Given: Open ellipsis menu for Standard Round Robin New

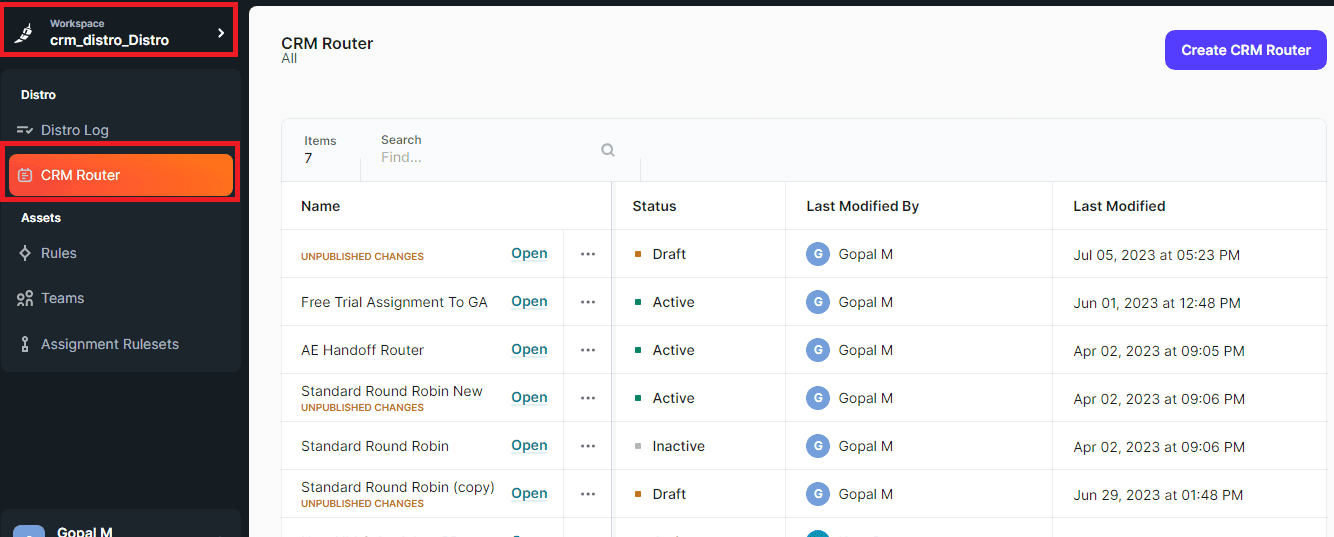Looking at the screenshot, I should point(588,398).
